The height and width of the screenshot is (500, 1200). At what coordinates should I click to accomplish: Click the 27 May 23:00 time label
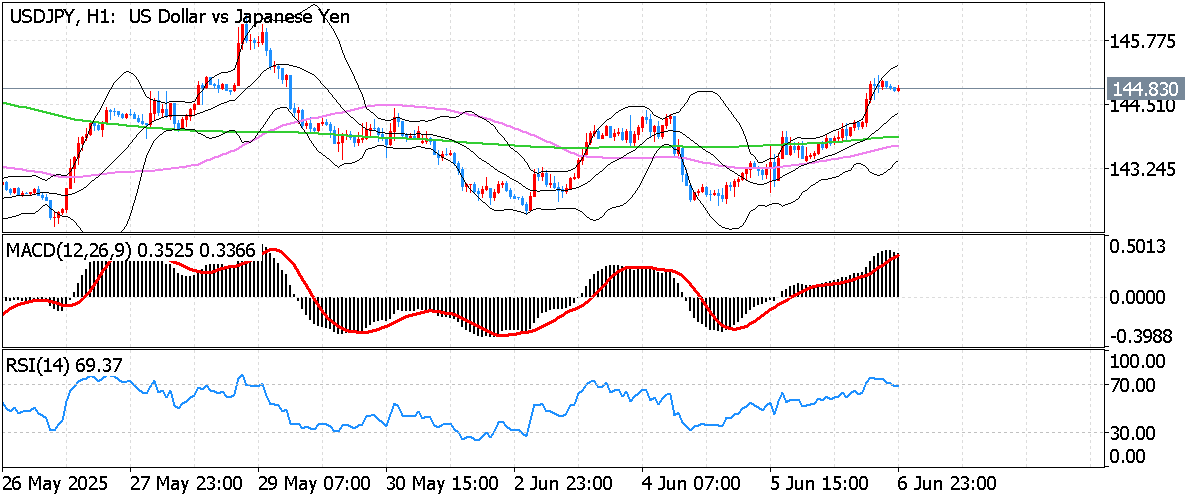(186, 483)
